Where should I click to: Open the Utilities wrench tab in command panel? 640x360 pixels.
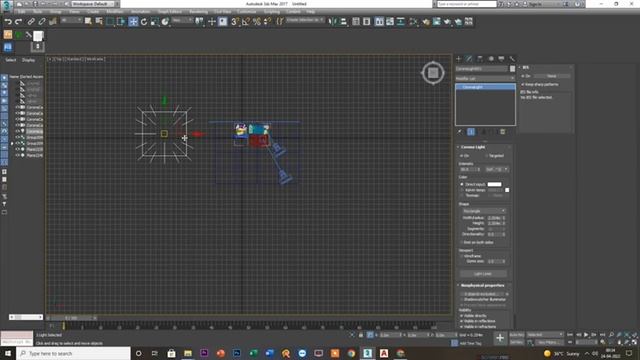point(512,59)
